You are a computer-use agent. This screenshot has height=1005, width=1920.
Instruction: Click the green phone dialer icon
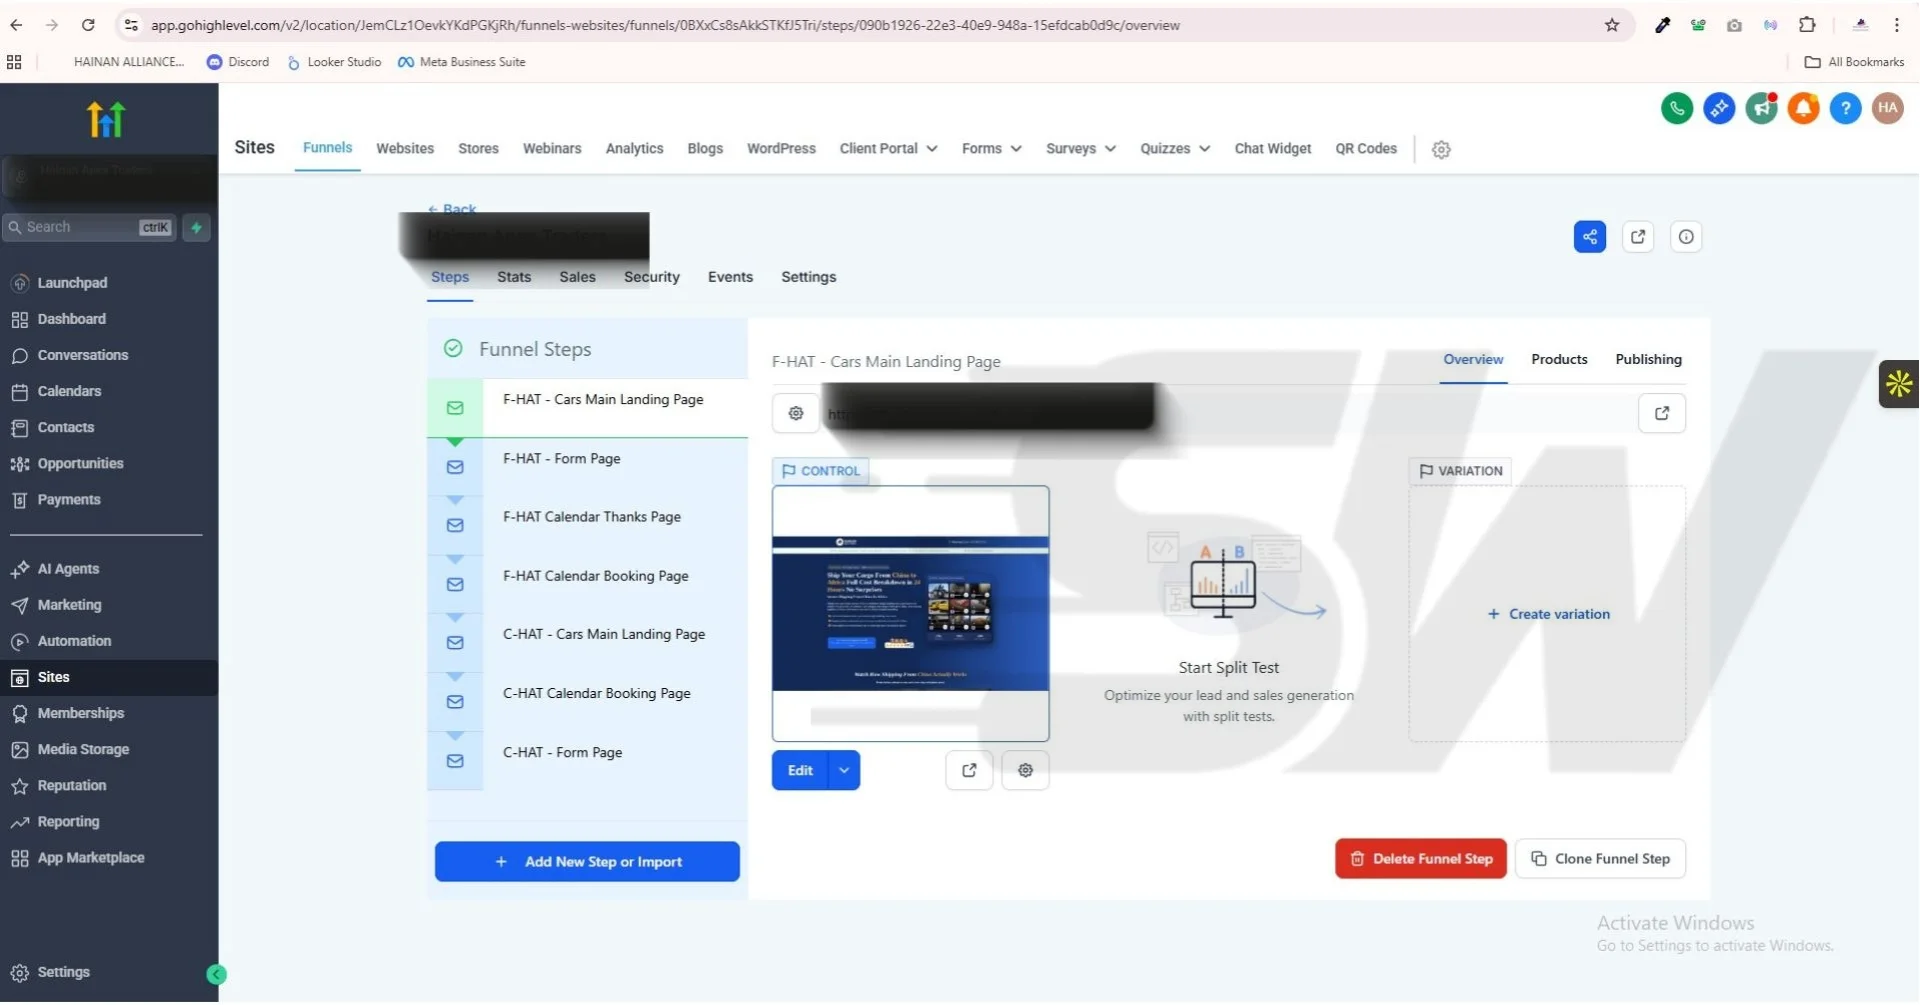point(1677,108)
